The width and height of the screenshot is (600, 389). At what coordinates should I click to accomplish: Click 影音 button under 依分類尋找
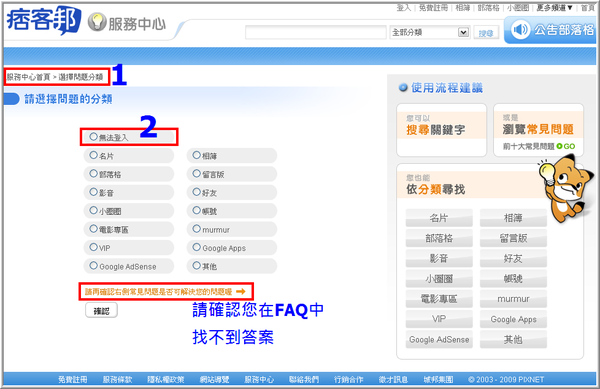pyautogui.click(x=439, y=259)
